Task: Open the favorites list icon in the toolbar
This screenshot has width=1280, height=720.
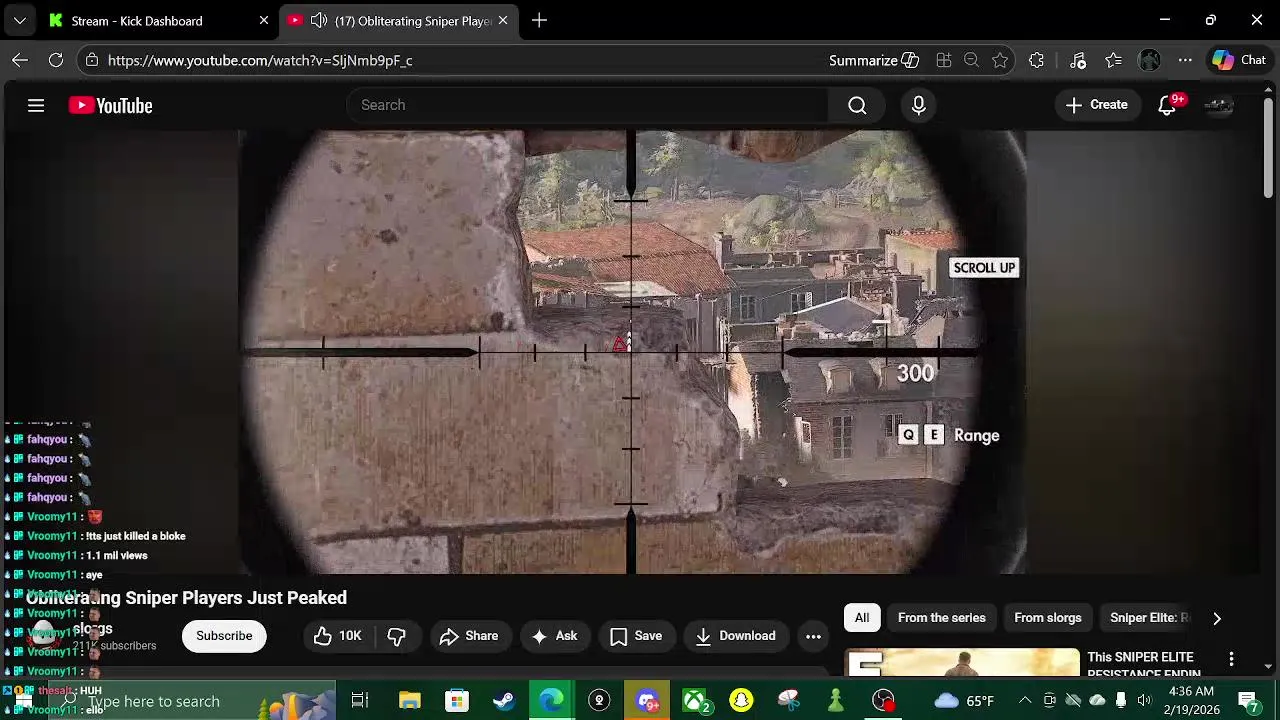Action: tap(1113, 60)
